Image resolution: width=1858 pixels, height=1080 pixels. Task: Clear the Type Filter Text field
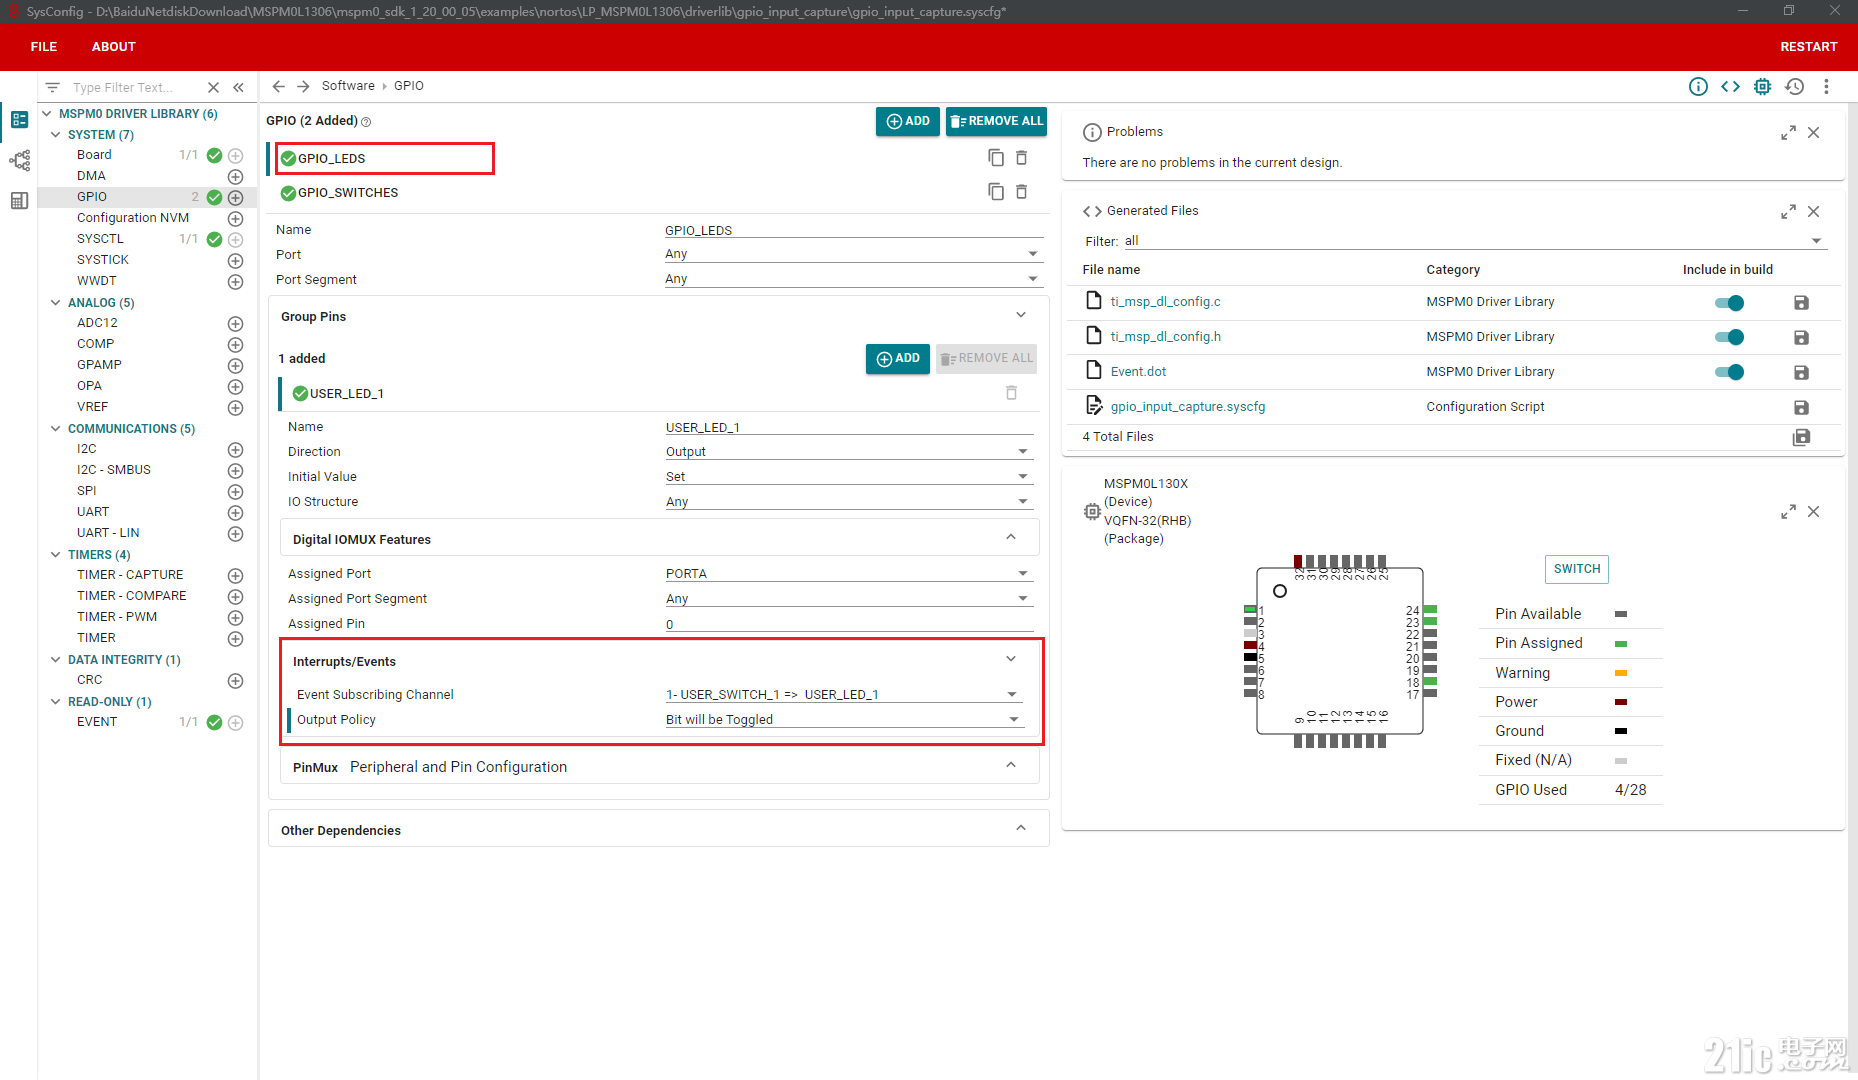[213, 87]
